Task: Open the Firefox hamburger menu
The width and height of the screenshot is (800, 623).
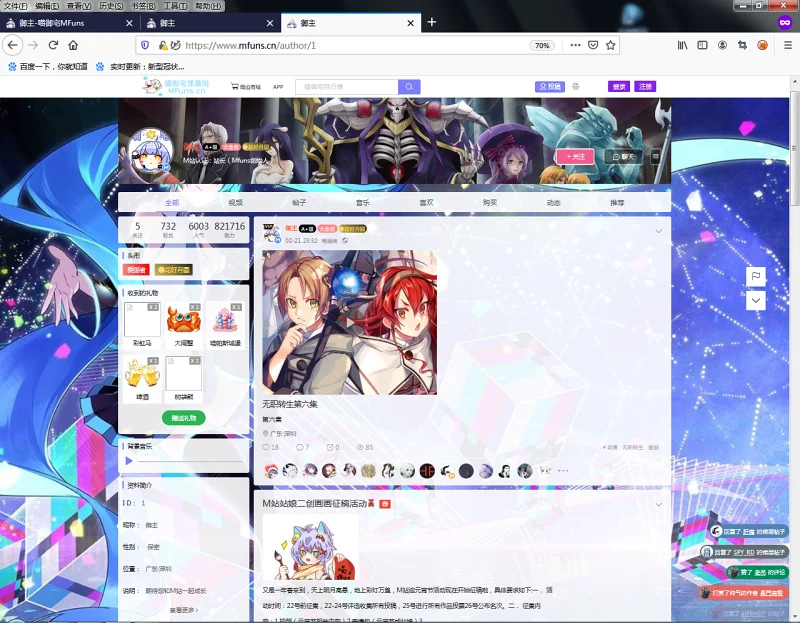Action: [x=788, y=45]
